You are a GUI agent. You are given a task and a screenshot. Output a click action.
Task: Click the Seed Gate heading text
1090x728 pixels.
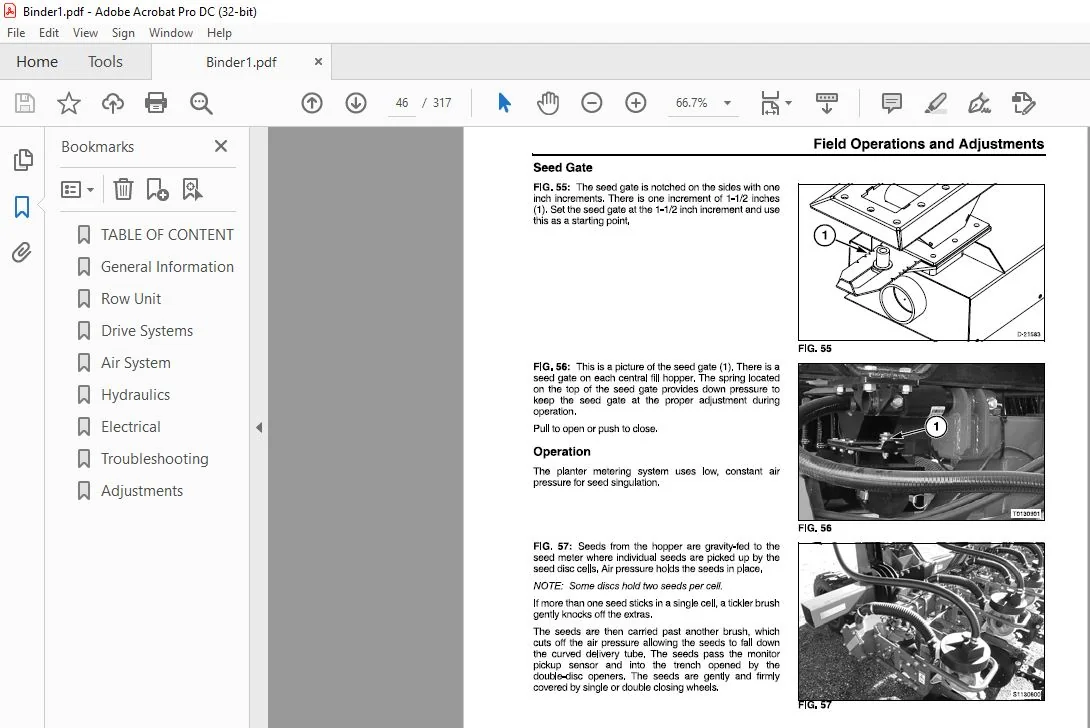(x=562, y=168)
